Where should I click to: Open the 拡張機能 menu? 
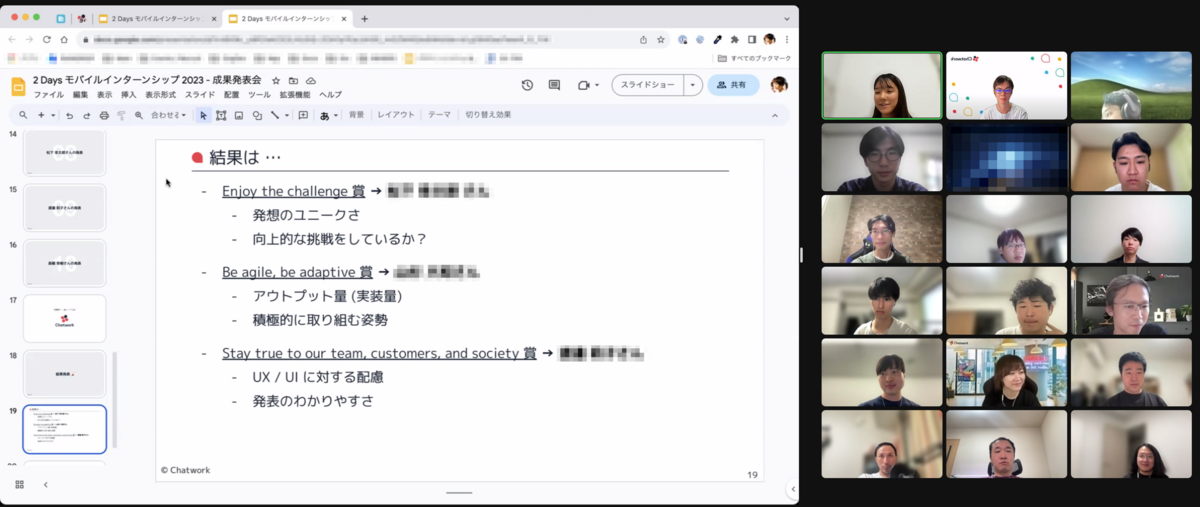coord(295,95)
